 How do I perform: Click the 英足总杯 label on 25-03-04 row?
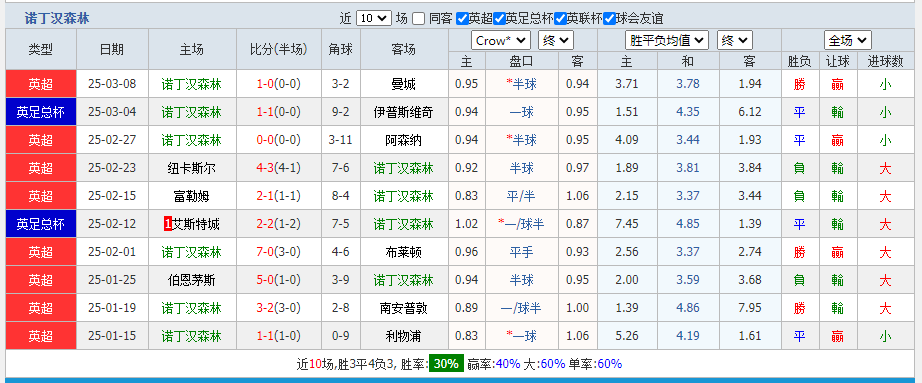tap(41, 112)
